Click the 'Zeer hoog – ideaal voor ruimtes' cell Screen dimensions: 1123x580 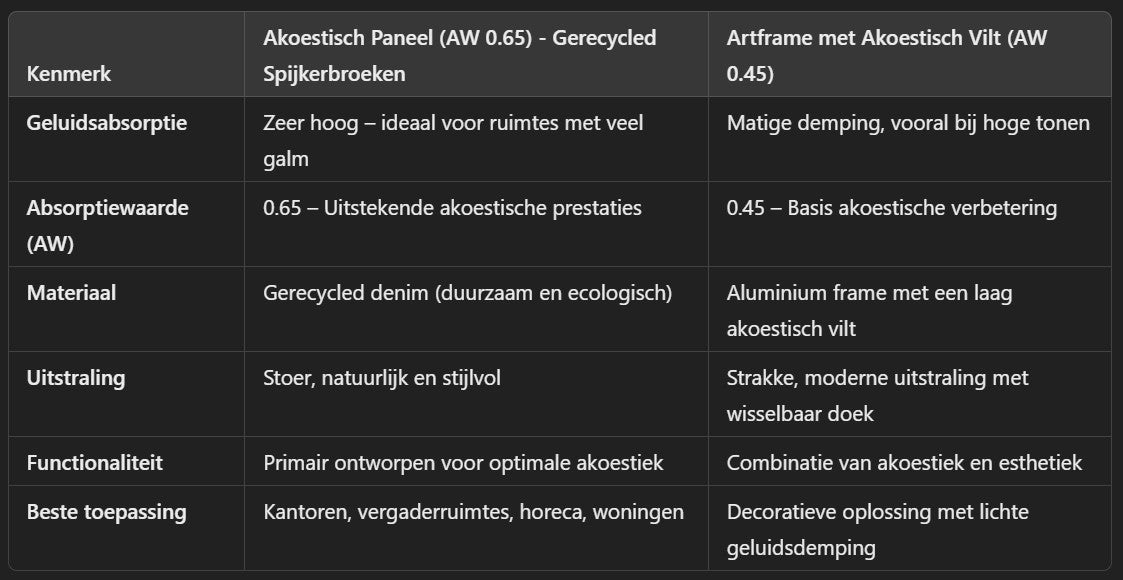point(453,138)
